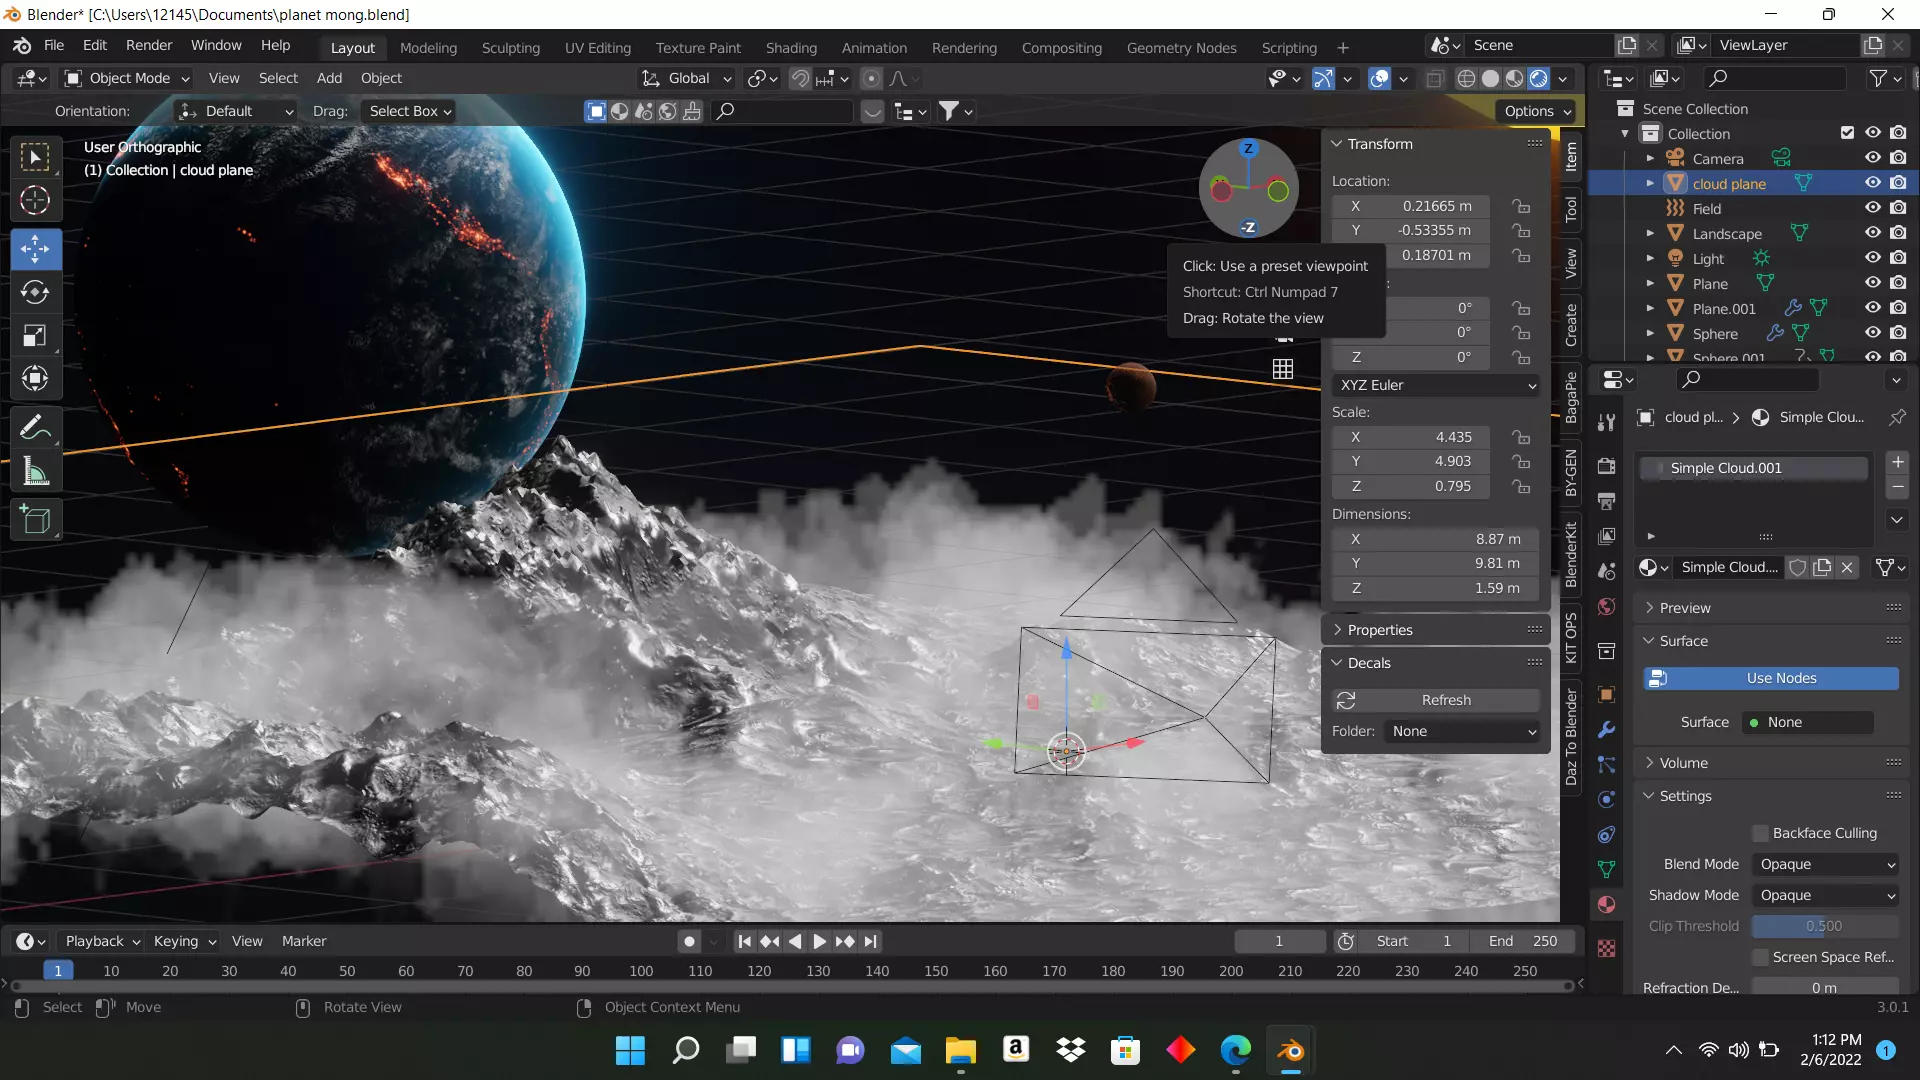Select the Annotate pencil tool

(35, 428)
